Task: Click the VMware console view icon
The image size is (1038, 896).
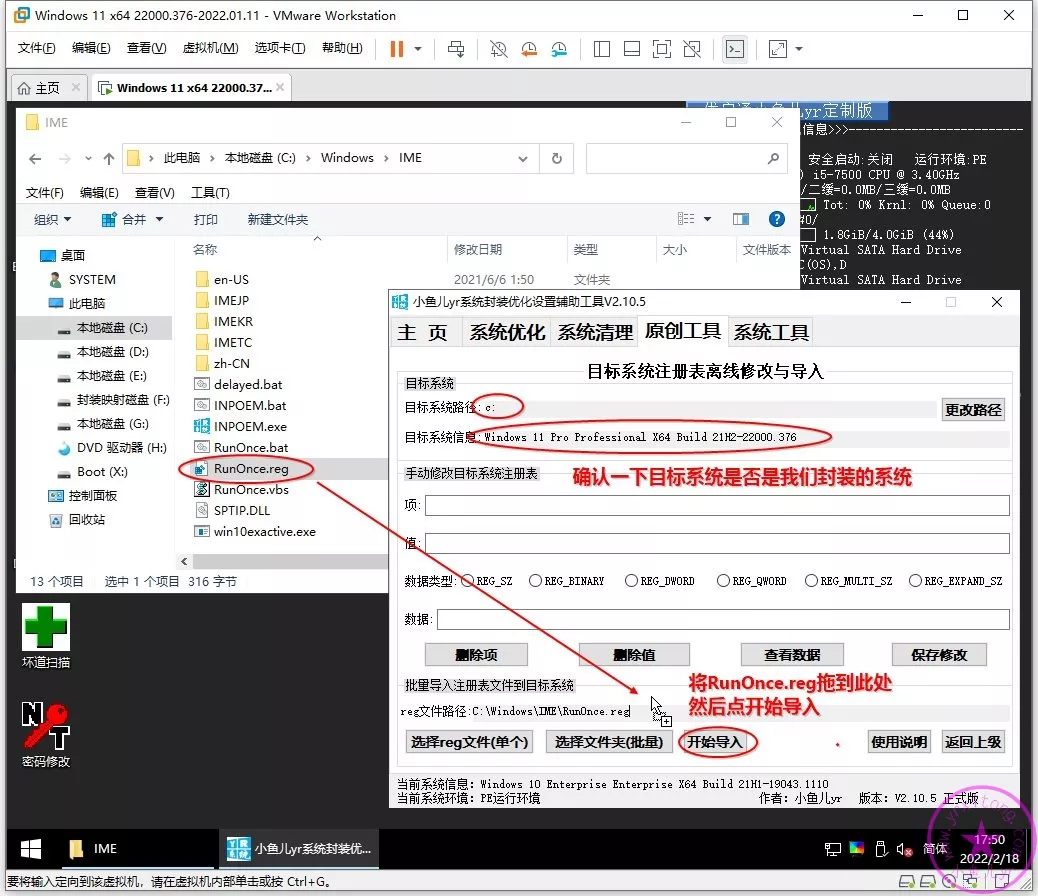Action: [x=735, y=49]
